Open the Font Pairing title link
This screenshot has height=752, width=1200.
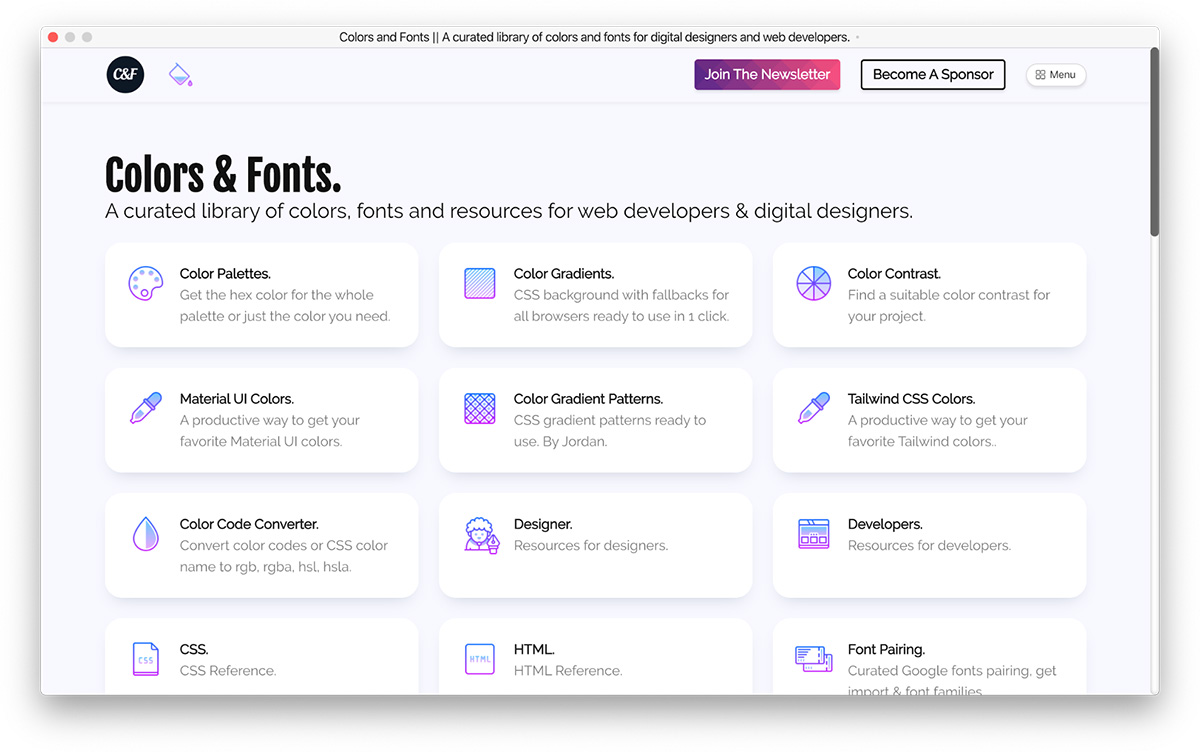pos(886,649)
